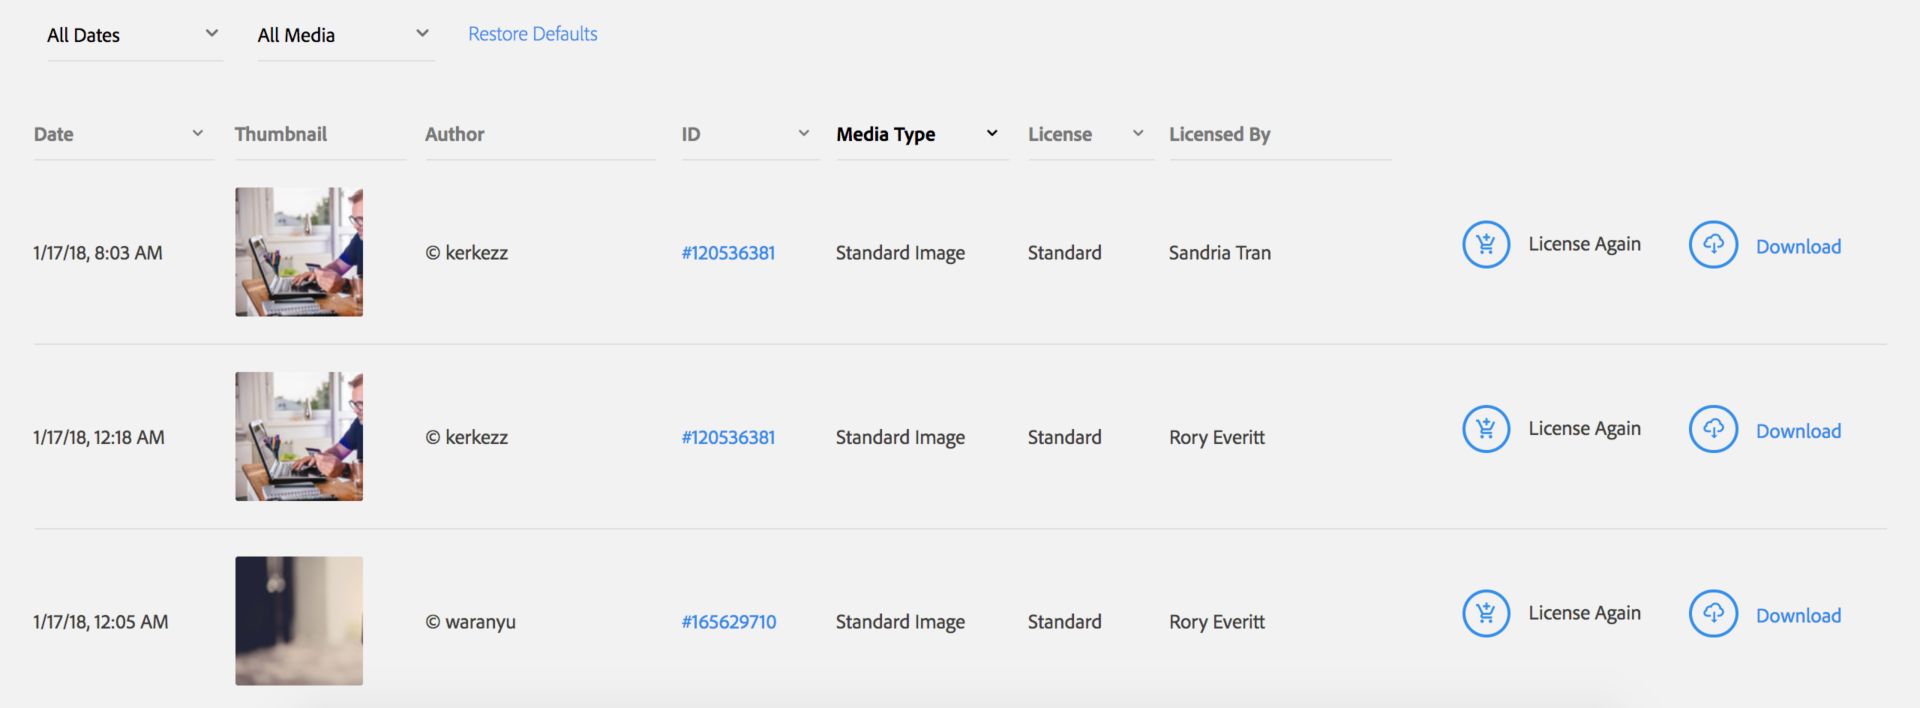The width and height of the screenshot is (1920, 708).
Task: Click the cart icon in the 12:18 AM row
Action: (1486, 429)
